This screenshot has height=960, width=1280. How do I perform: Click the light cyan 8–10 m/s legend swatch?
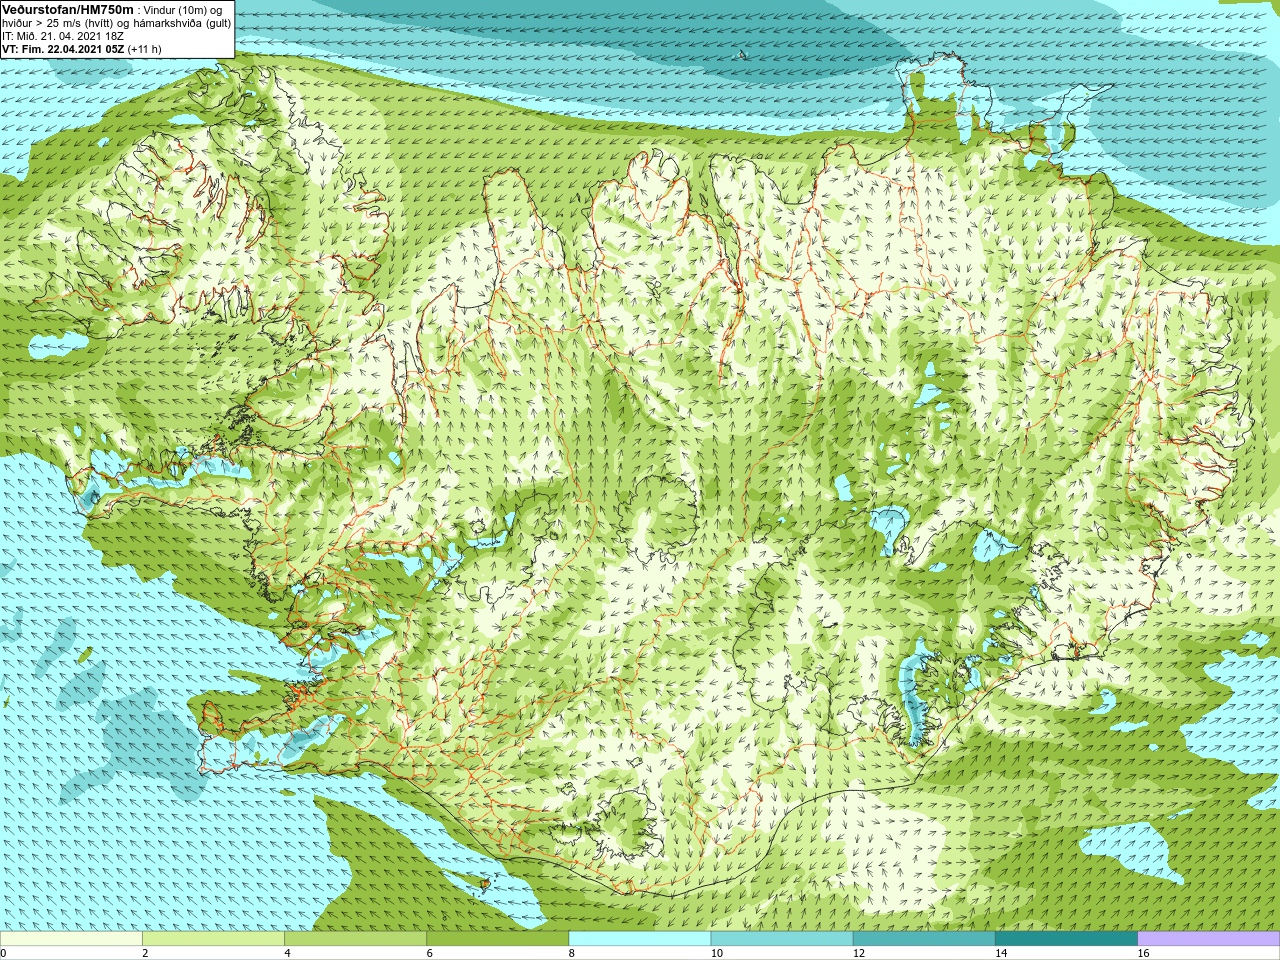639,939
